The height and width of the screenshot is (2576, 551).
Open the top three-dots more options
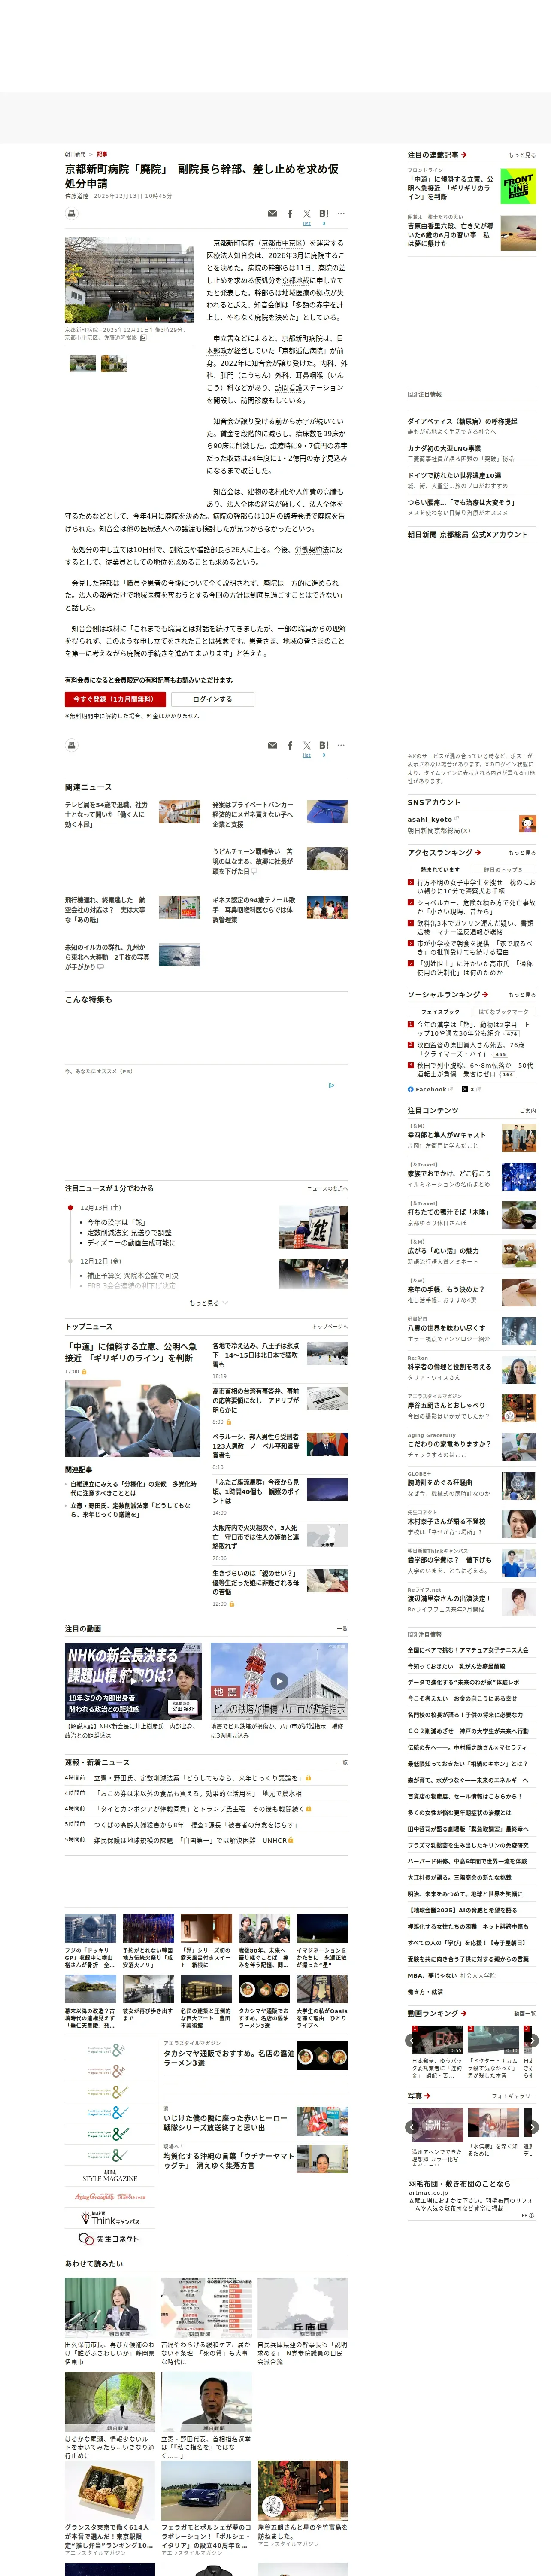click(x=341, y=213)
